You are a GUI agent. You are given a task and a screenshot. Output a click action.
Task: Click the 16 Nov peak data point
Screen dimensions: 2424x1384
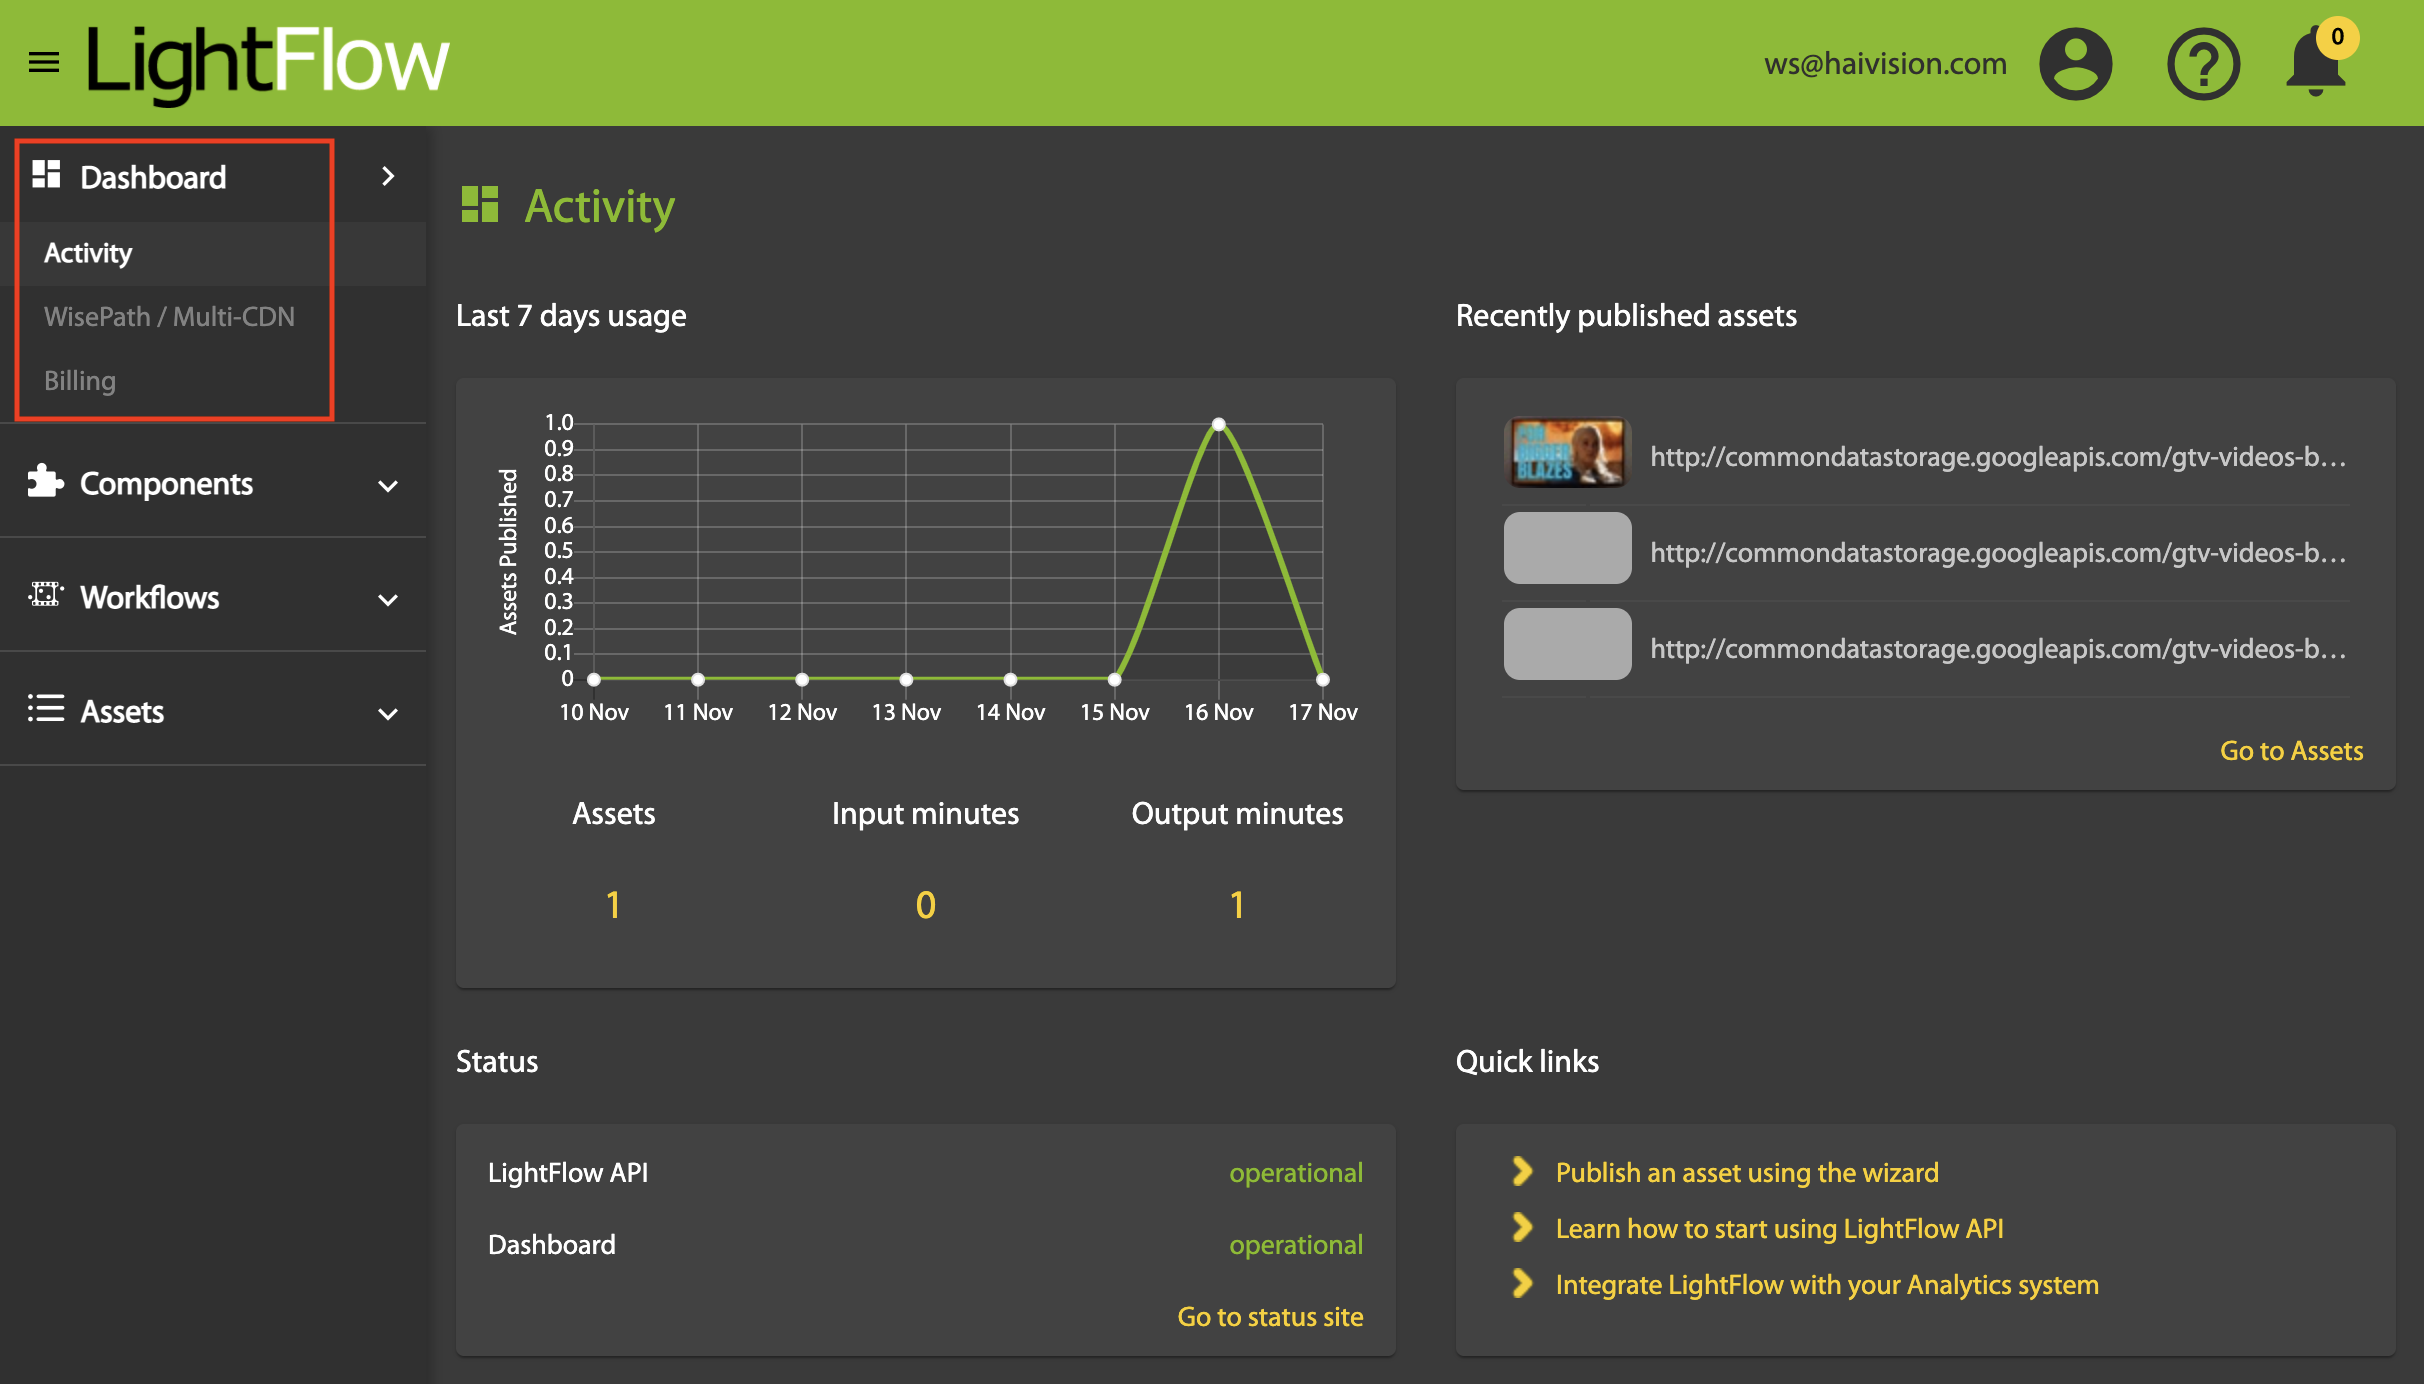point(1218,424)
